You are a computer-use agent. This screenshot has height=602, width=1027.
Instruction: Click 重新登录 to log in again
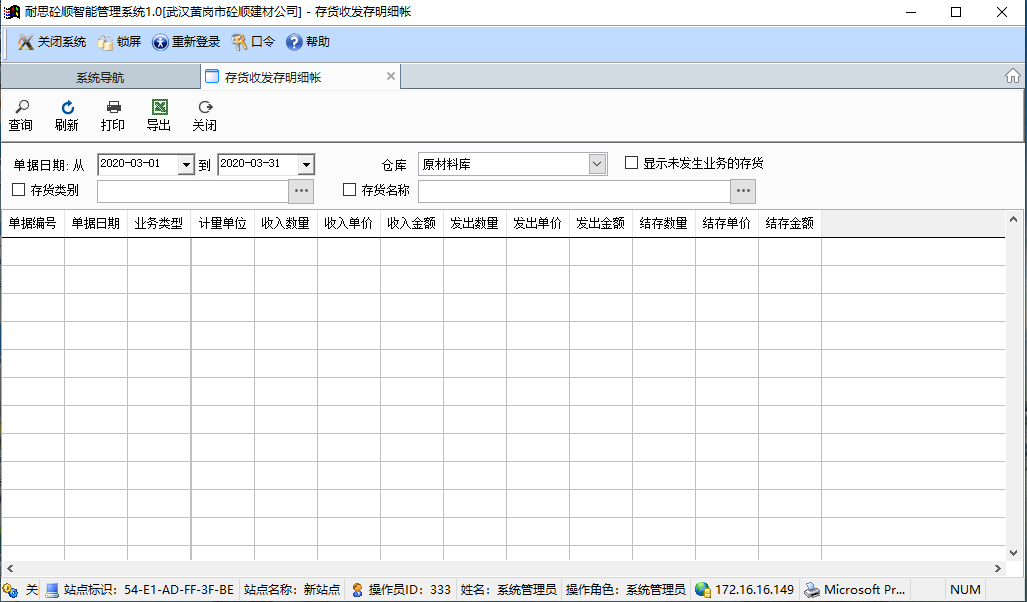186,42
